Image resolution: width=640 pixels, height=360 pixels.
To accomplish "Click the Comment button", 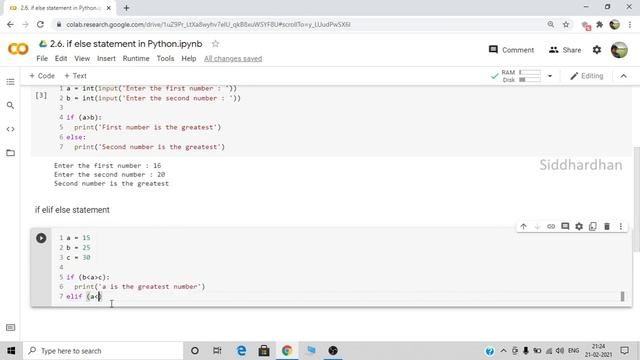I will (x=511, y=50).
